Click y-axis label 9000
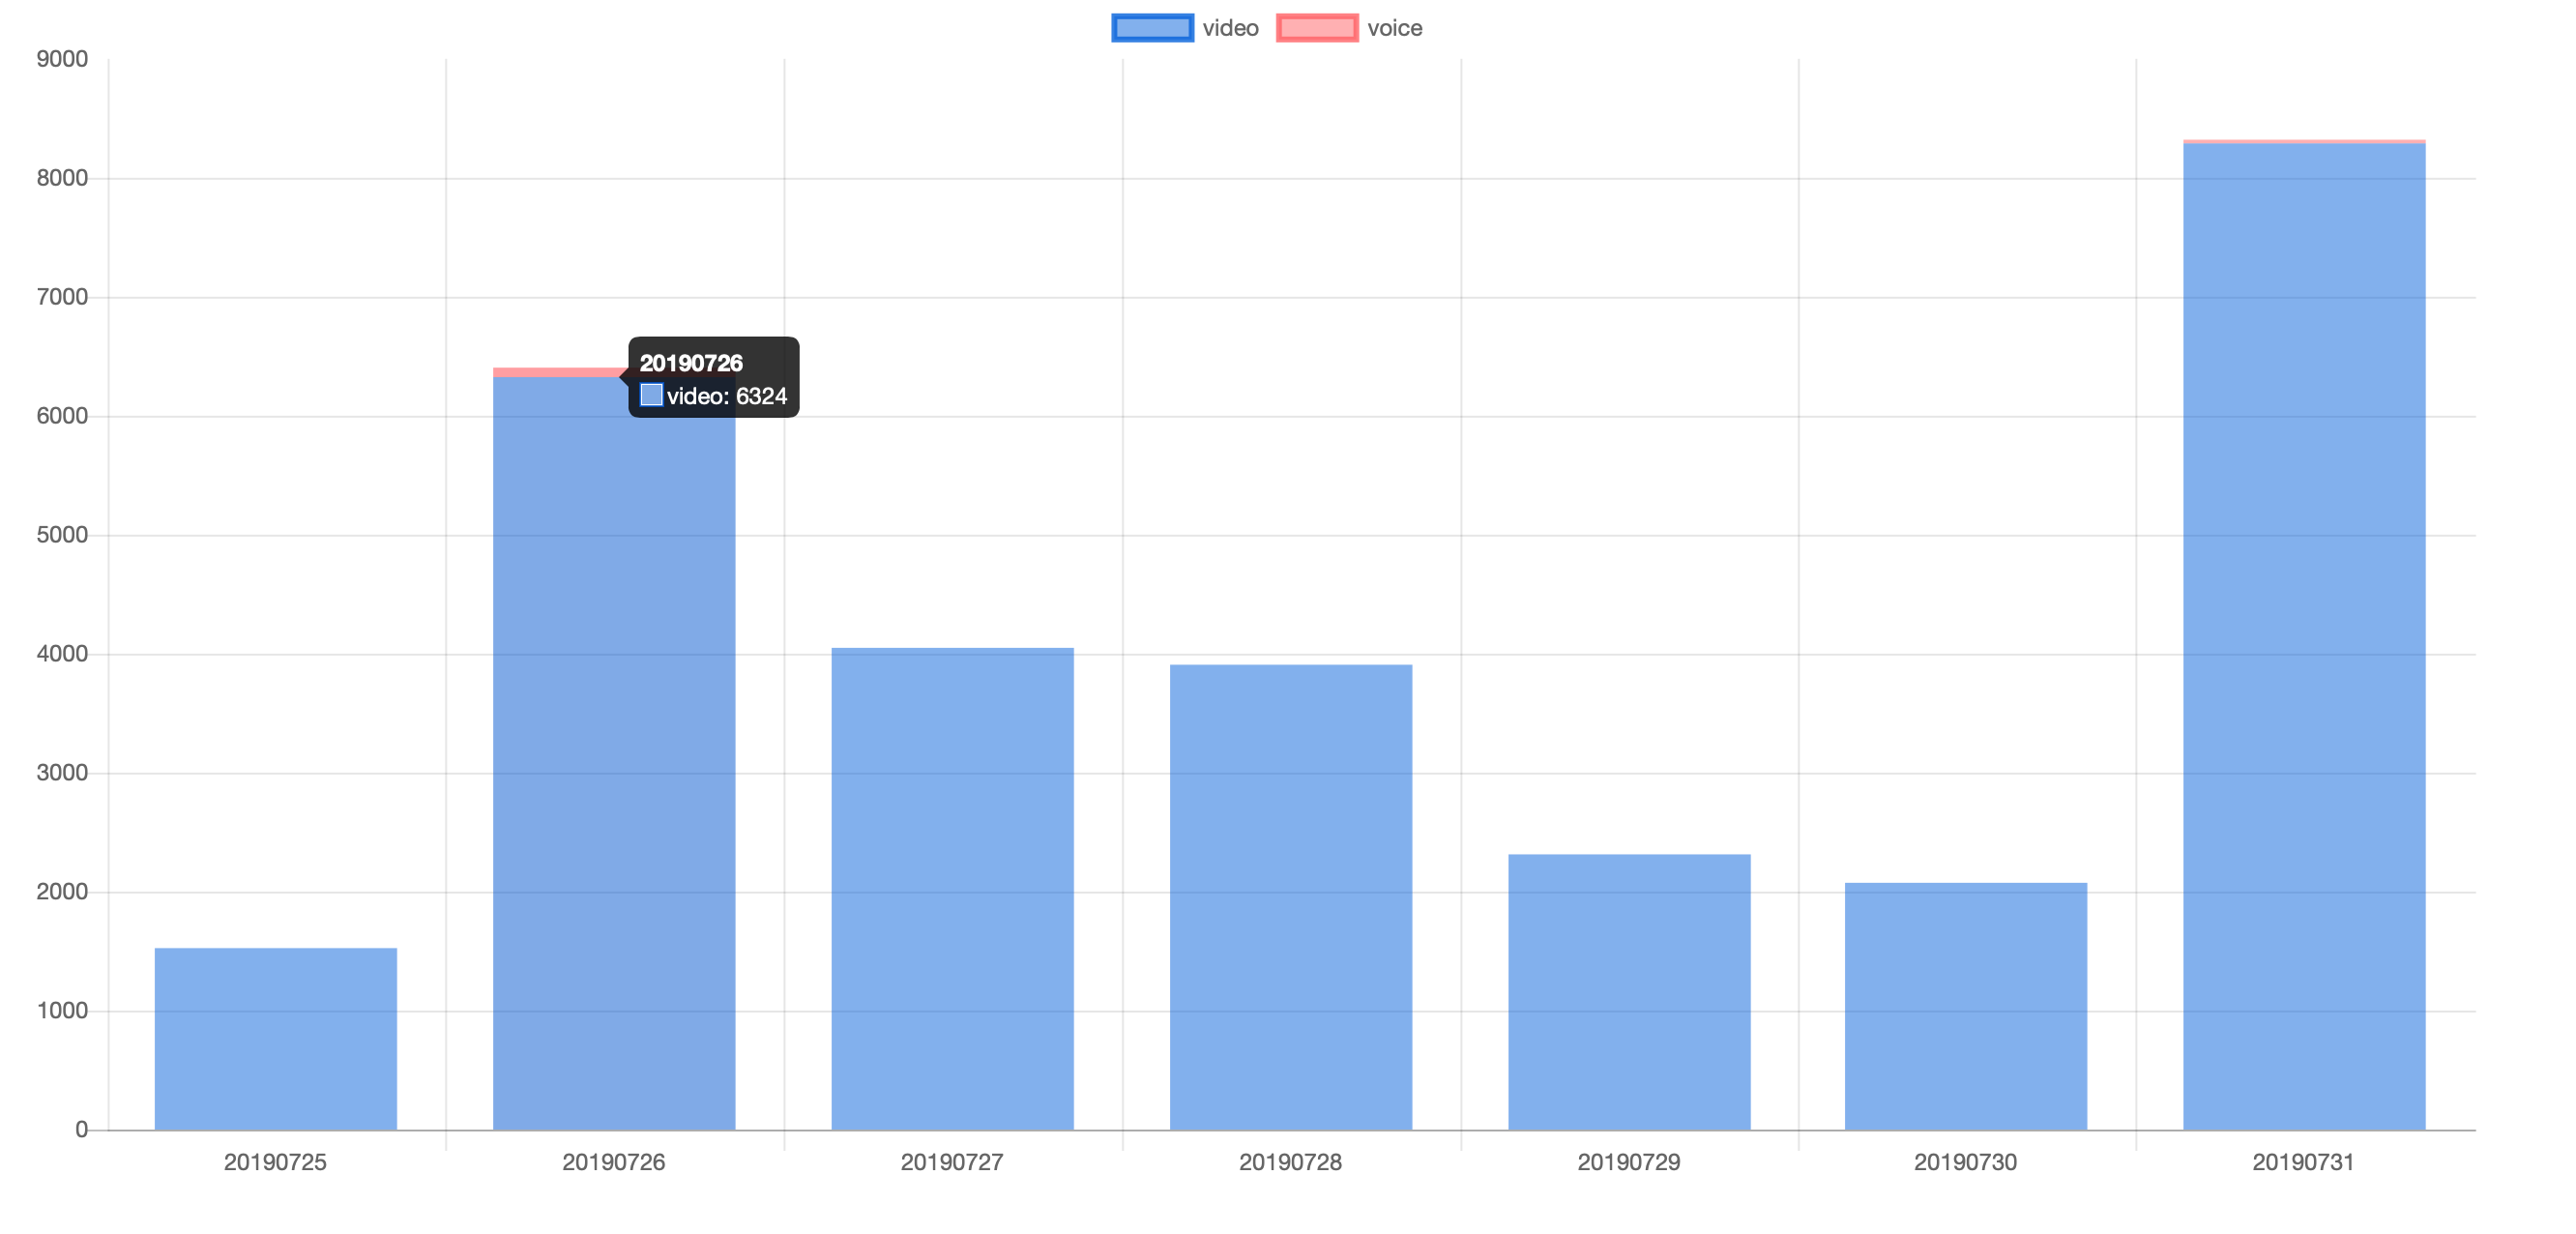 pyautogui.click(x=62, y=59)
